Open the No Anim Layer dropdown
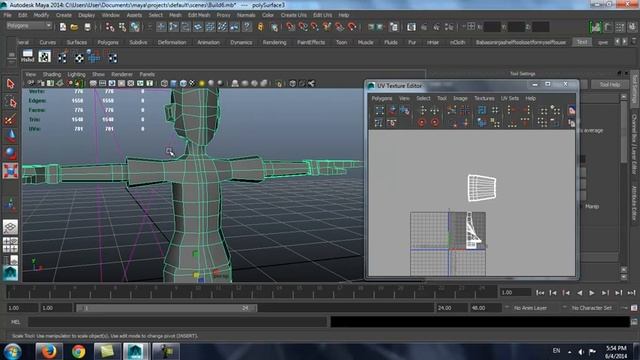640x360 pixels. 529,308
